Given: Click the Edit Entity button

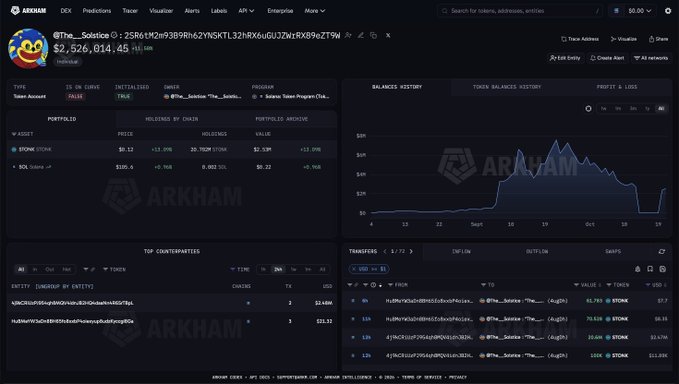Looking at the screenshot, I should [x=565, y=58].
